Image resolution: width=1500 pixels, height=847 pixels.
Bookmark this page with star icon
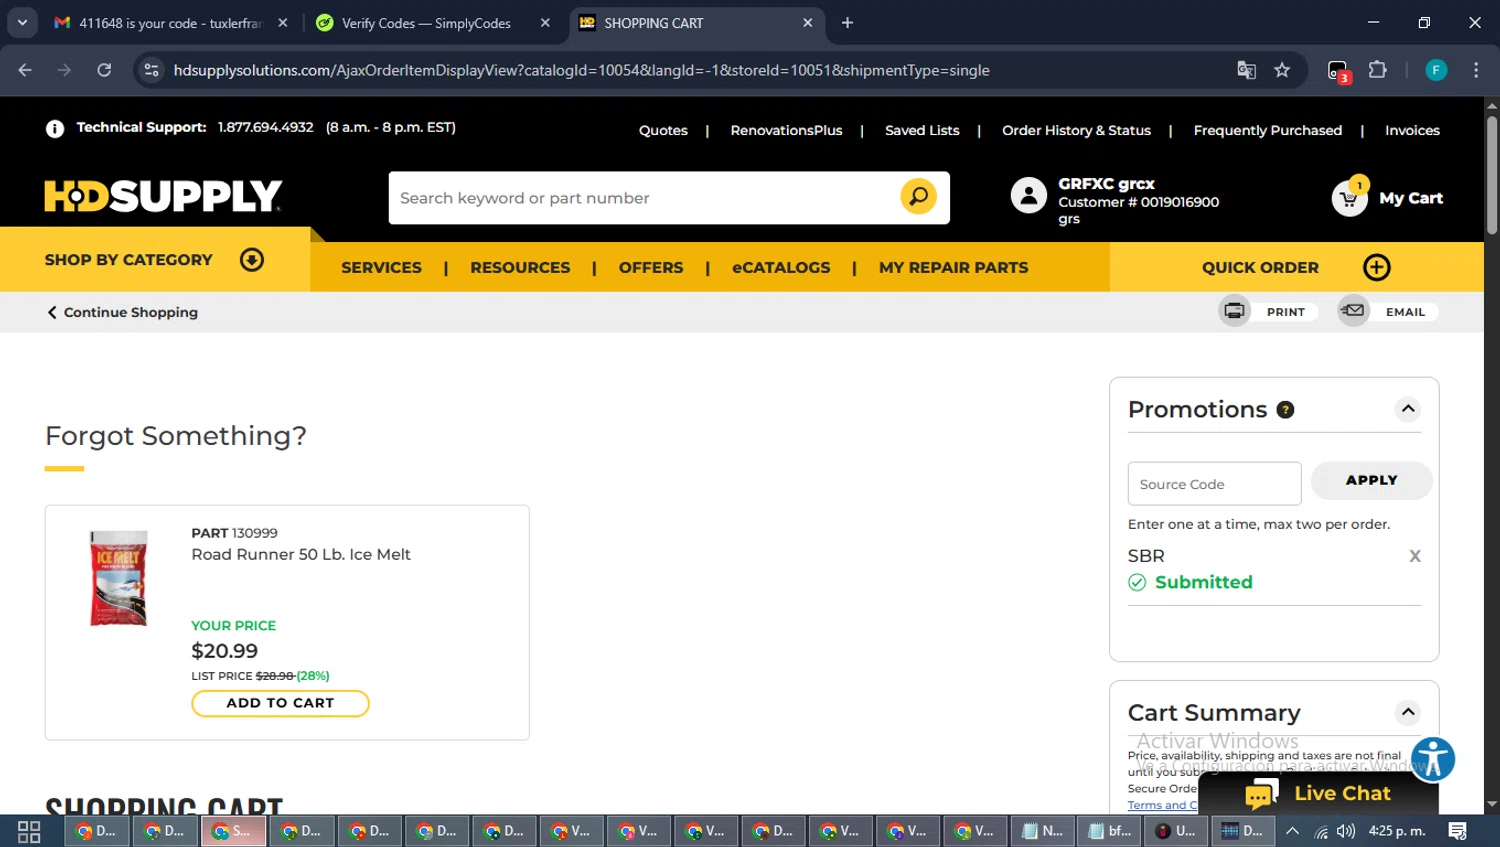tap(1282, 70)
